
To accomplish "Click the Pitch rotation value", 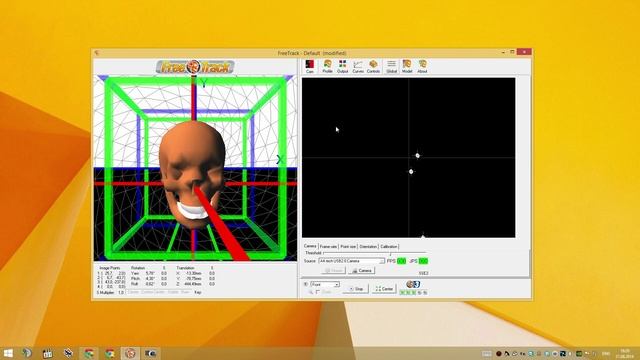I will point(150,278).
